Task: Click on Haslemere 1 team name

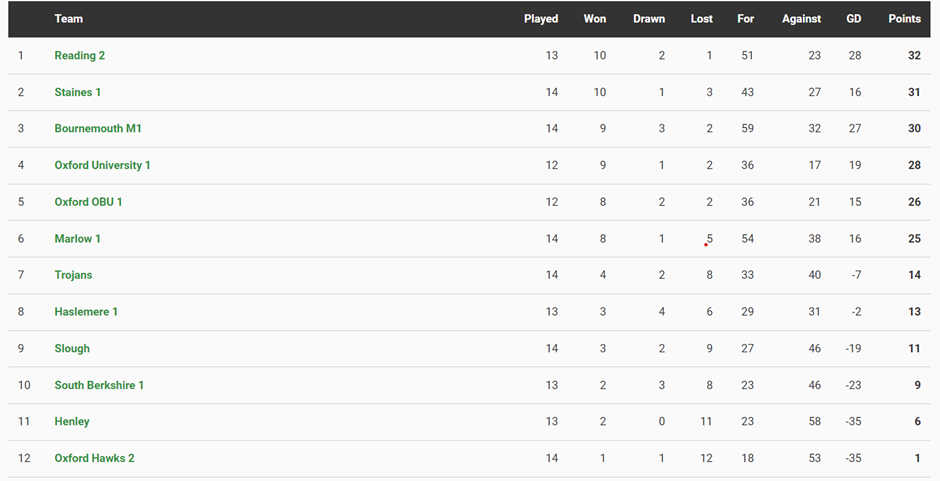Action: (86, 312)
